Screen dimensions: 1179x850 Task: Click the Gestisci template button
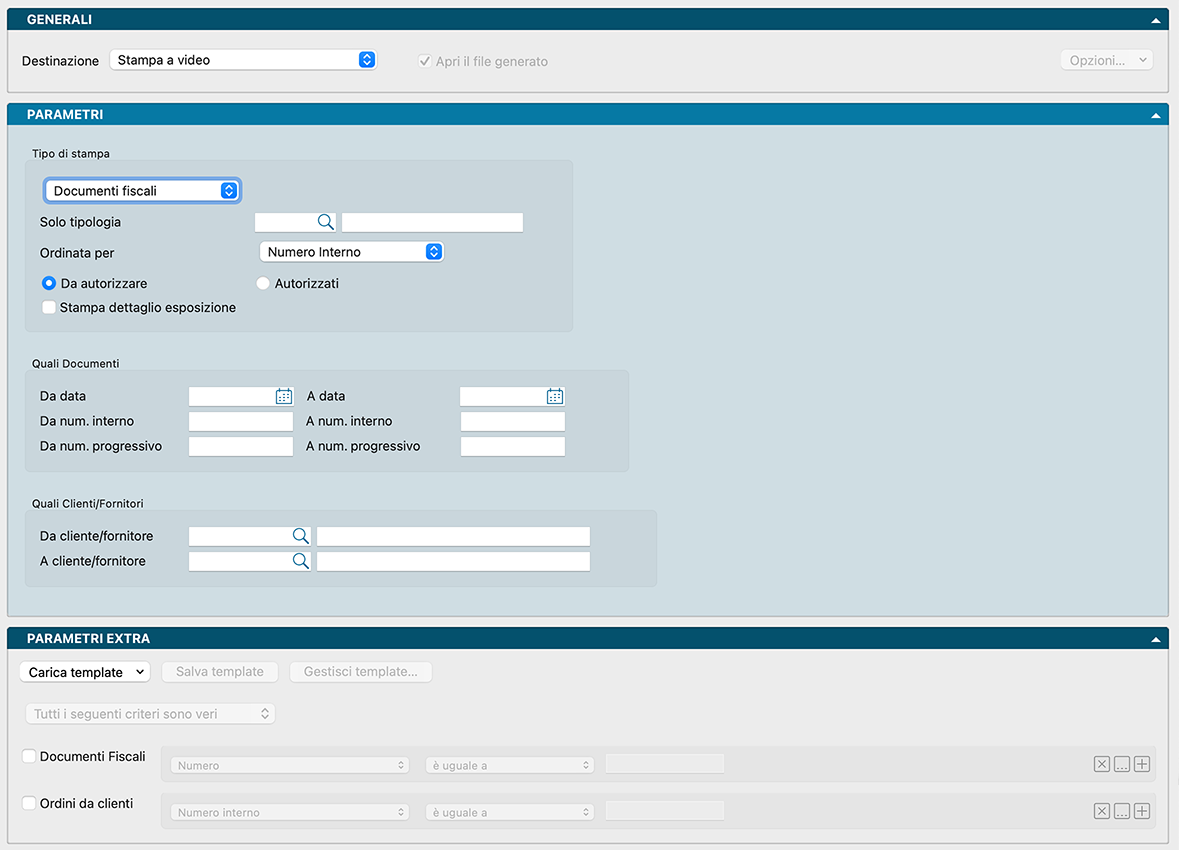[360, 672]
